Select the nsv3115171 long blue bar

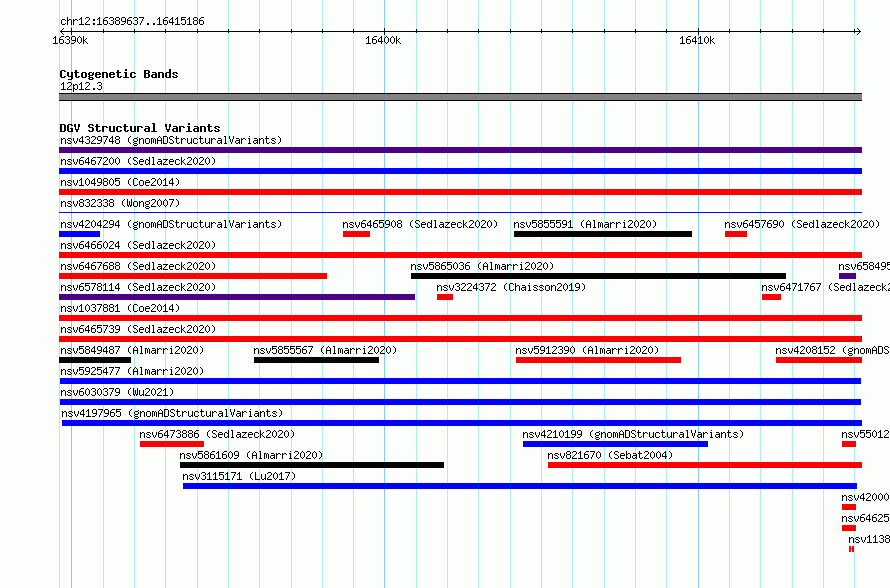520,486
